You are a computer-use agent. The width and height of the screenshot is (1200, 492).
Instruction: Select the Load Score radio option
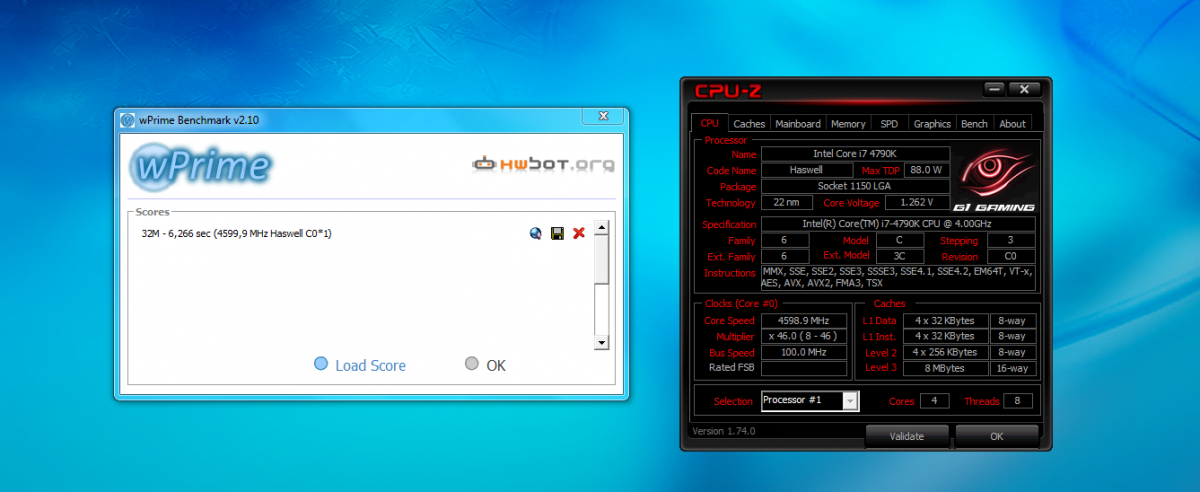360,365
